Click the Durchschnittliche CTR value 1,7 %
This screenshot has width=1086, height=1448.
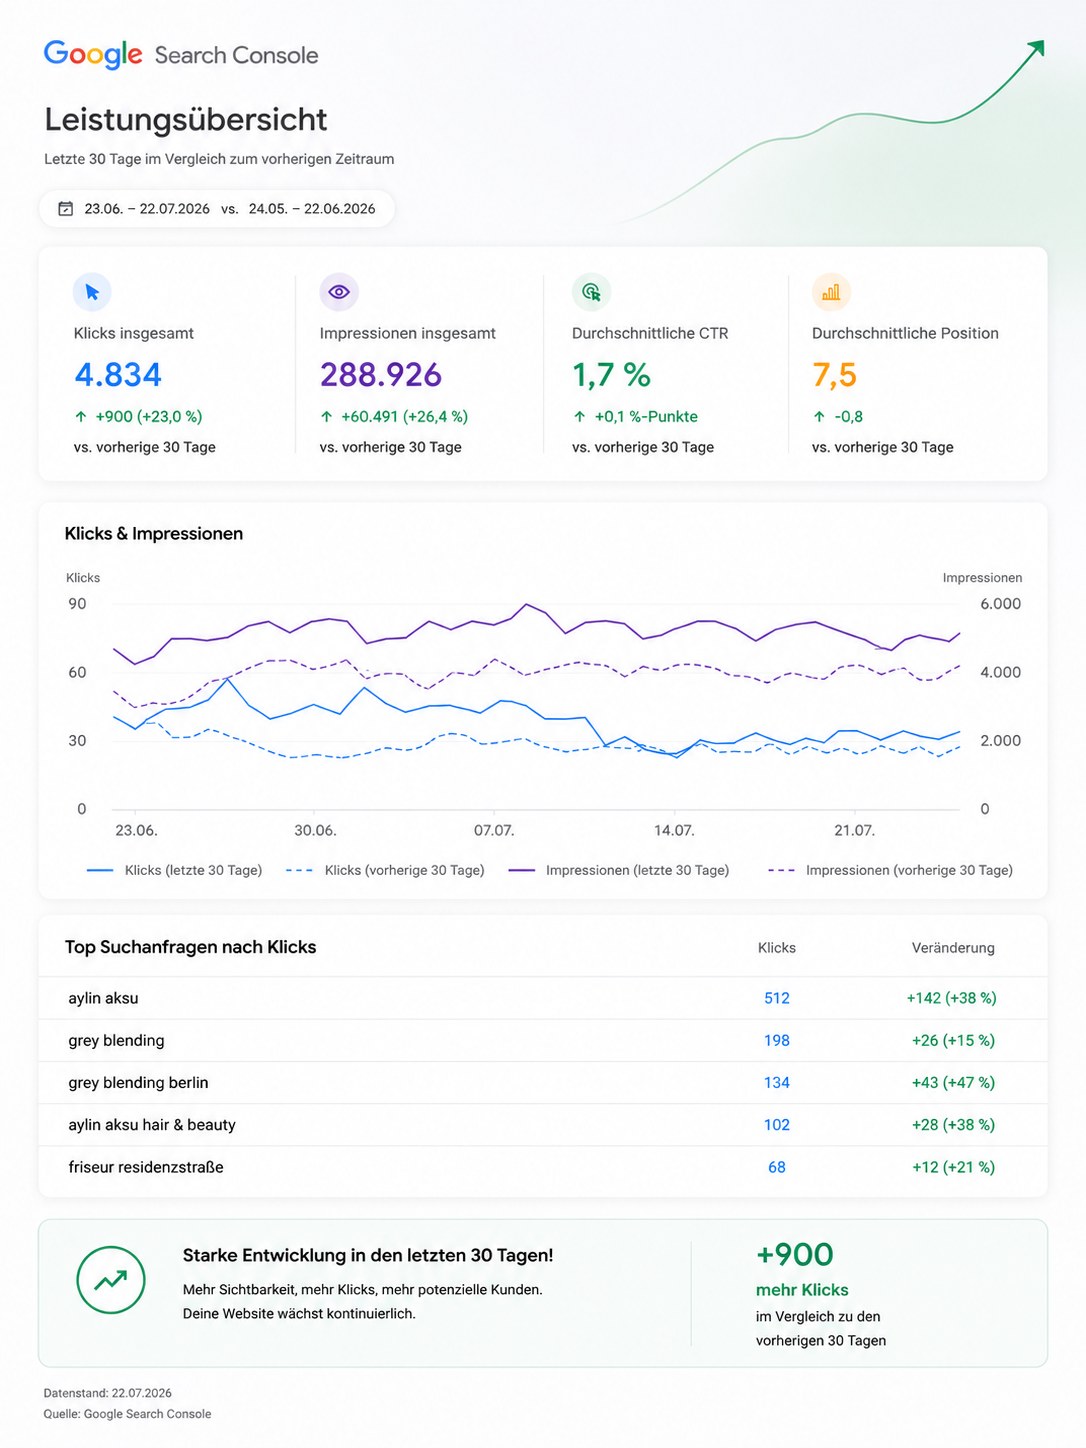click(x=611, y=375)
